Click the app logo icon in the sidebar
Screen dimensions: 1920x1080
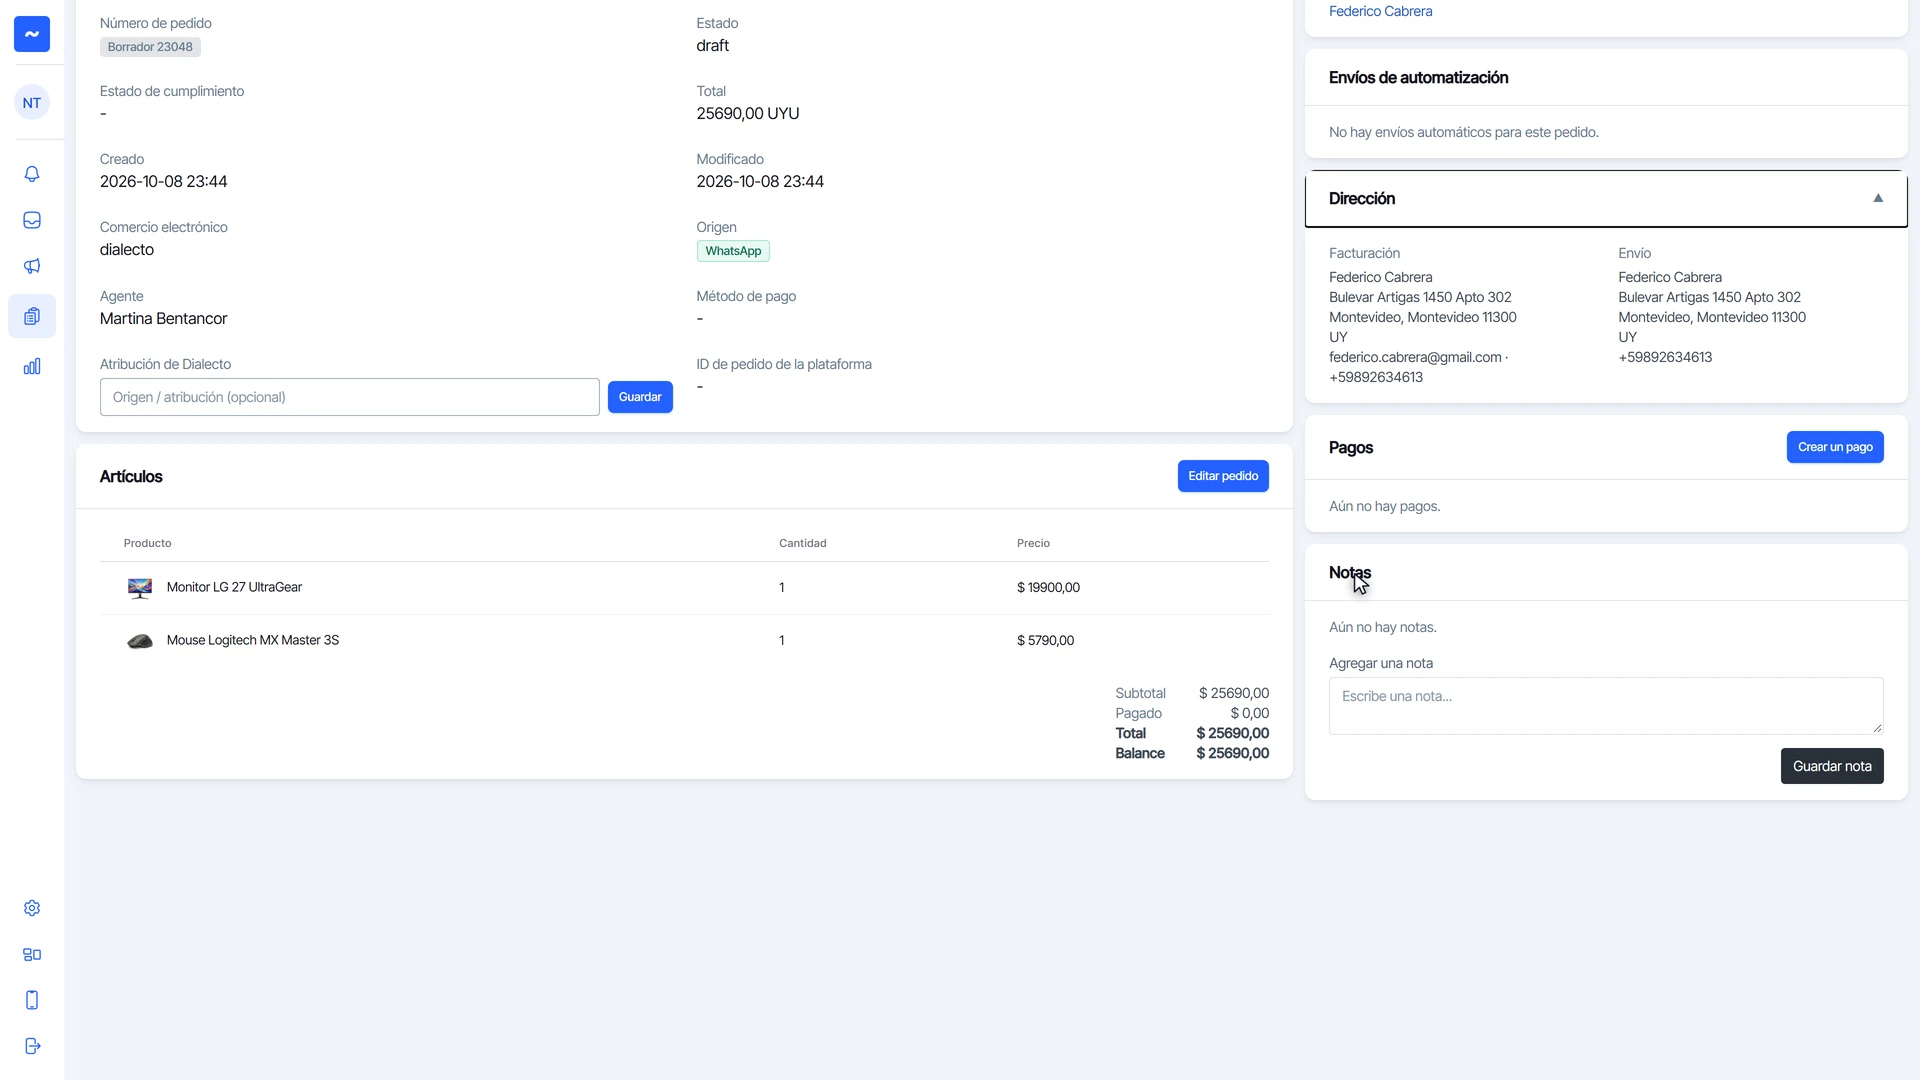coord(32,34)
